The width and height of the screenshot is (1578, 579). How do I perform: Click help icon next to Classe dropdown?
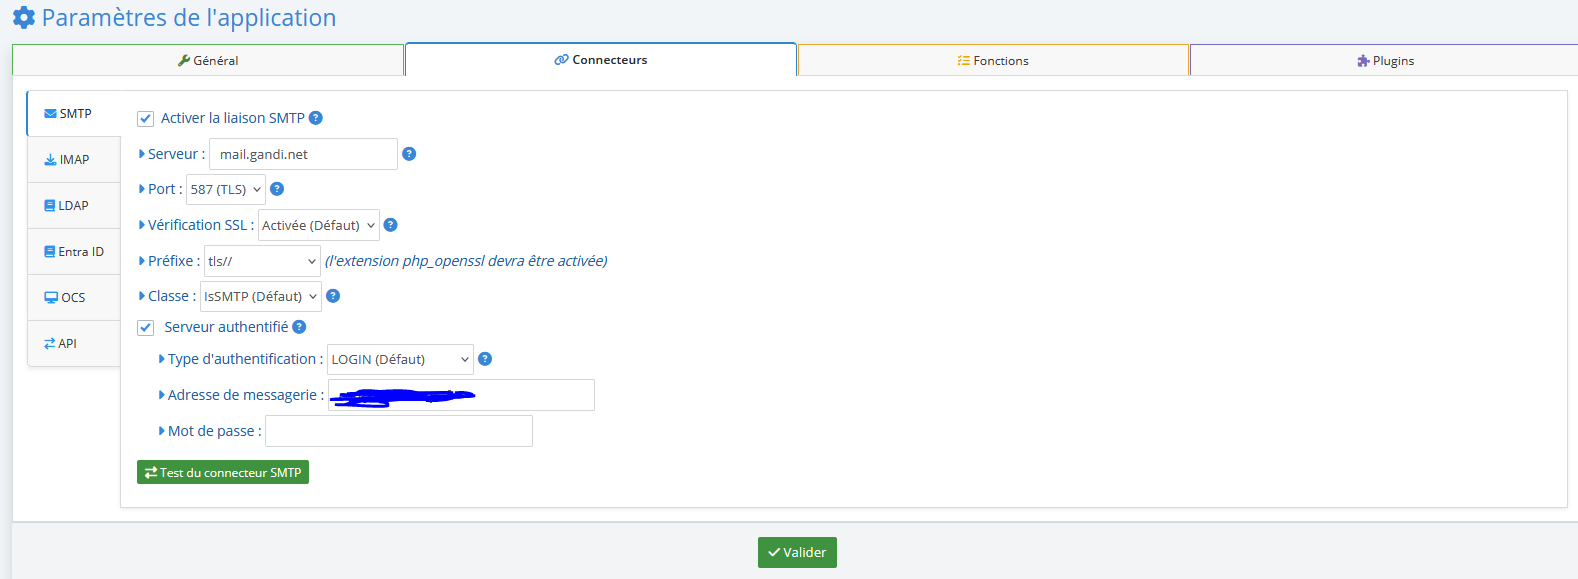[x=333, y=296]
